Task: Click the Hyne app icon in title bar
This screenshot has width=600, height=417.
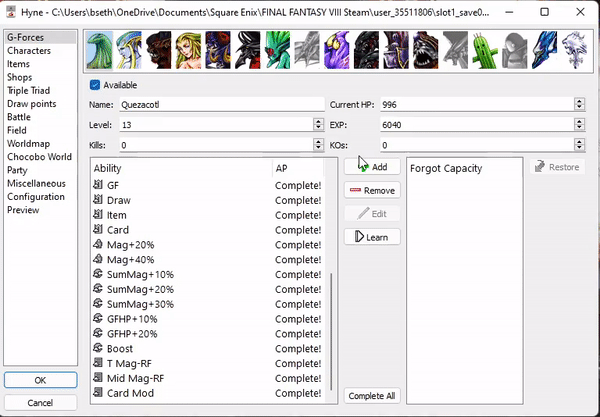Action: [11, 12]
